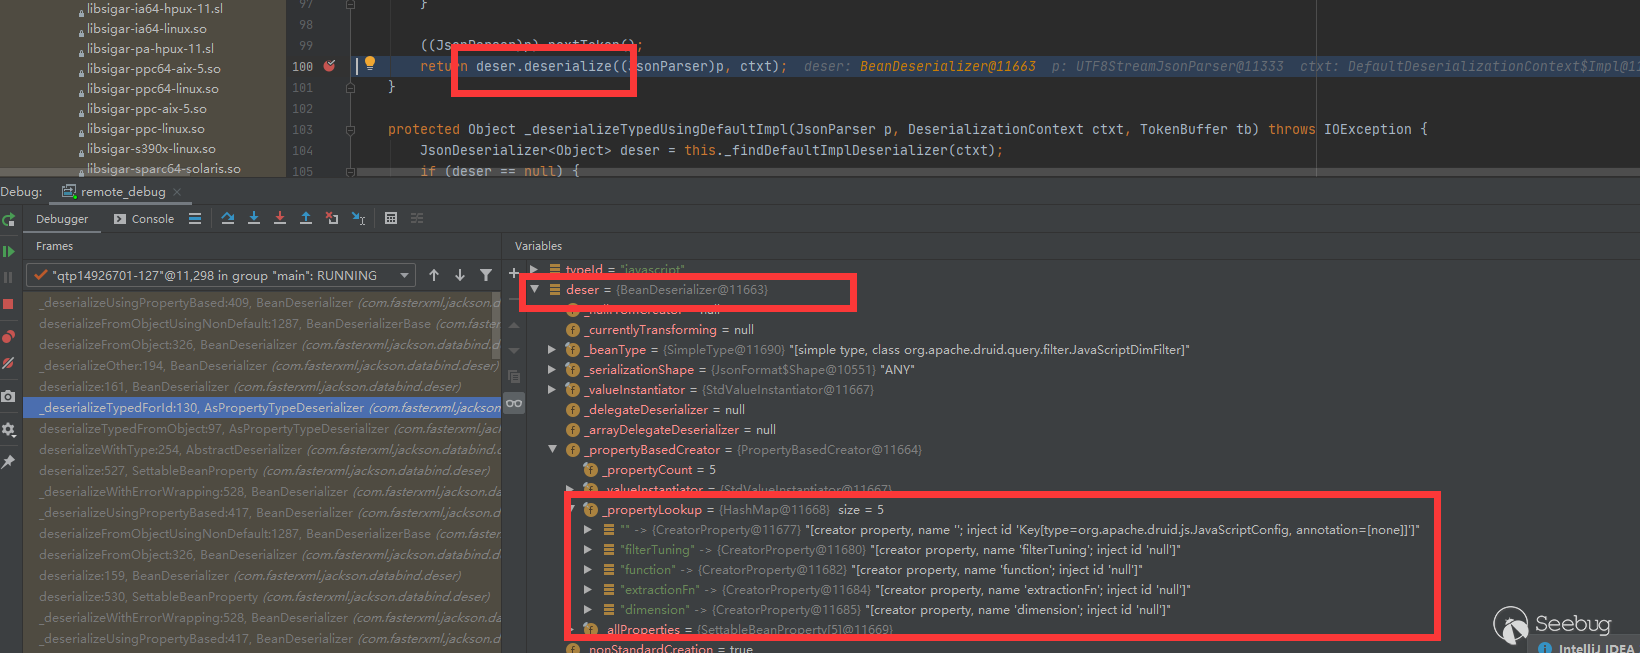Viewport: 1640px width, 653px height.
Task: Switch to the Console tab
Action: coord(144,219)
